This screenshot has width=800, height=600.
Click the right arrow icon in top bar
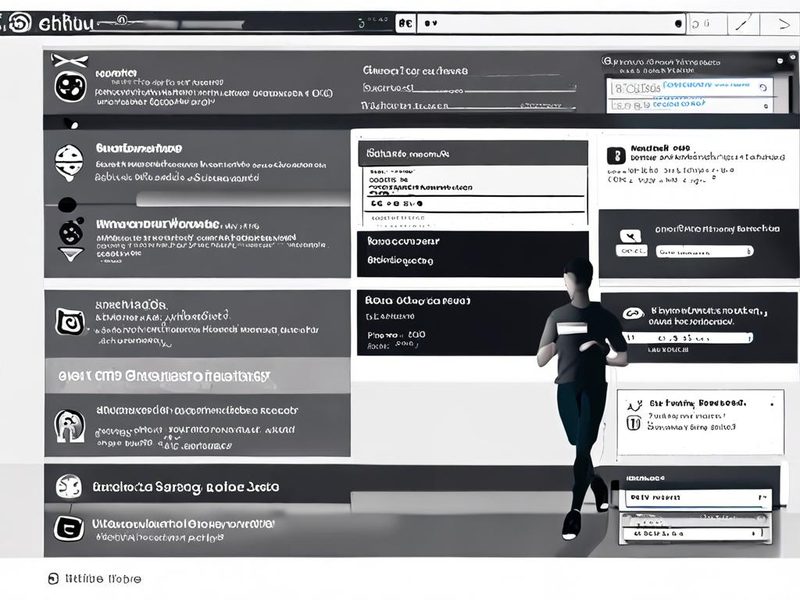pos(783,24)
